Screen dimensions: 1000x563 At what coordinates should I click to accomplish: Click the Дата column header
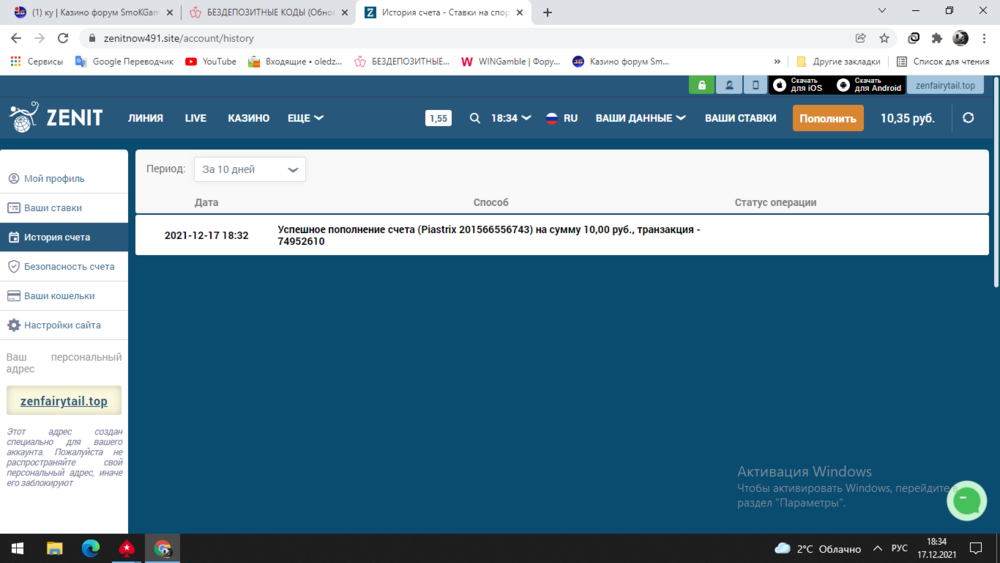(207, 202)
